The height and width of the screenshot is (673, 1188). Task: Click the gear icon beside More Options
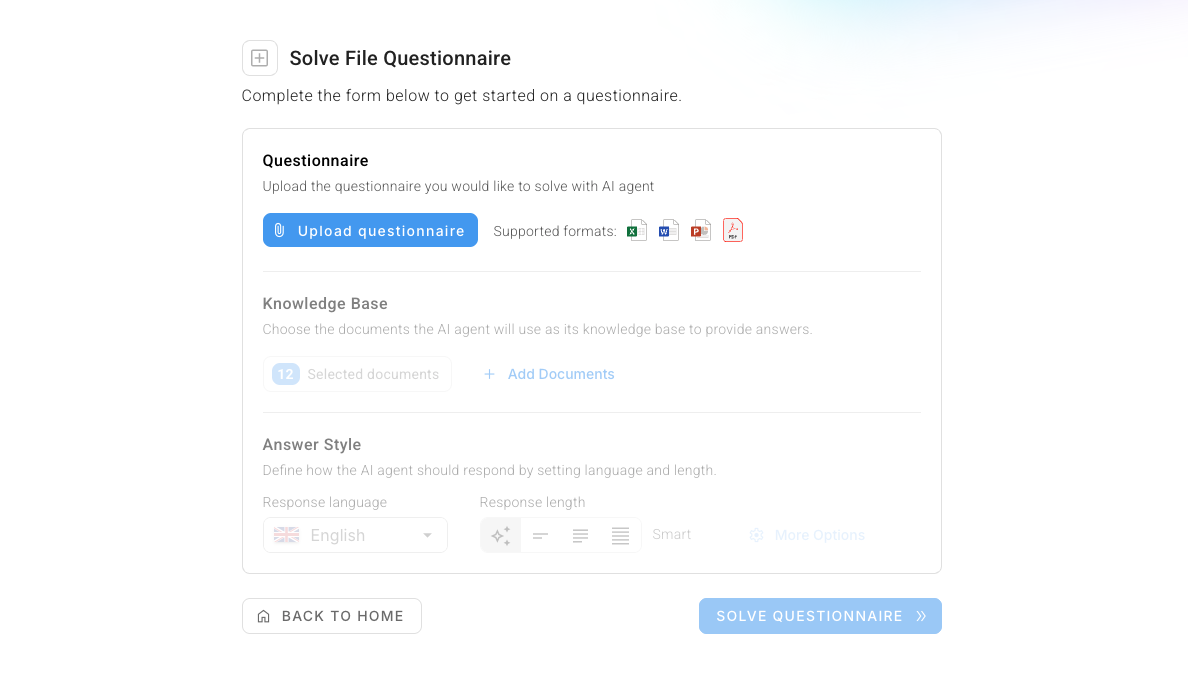point(756,535)
